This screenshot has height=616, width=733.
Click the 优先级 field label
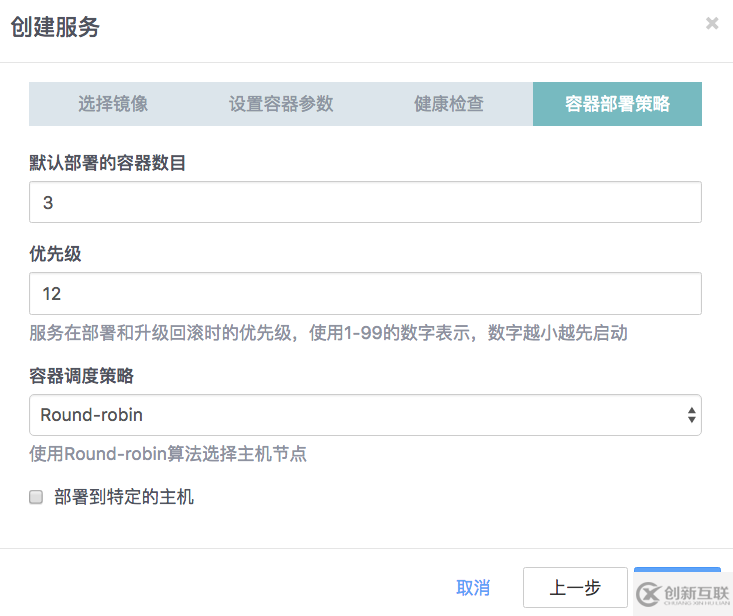pyautogui.click(x=56, y=254)
